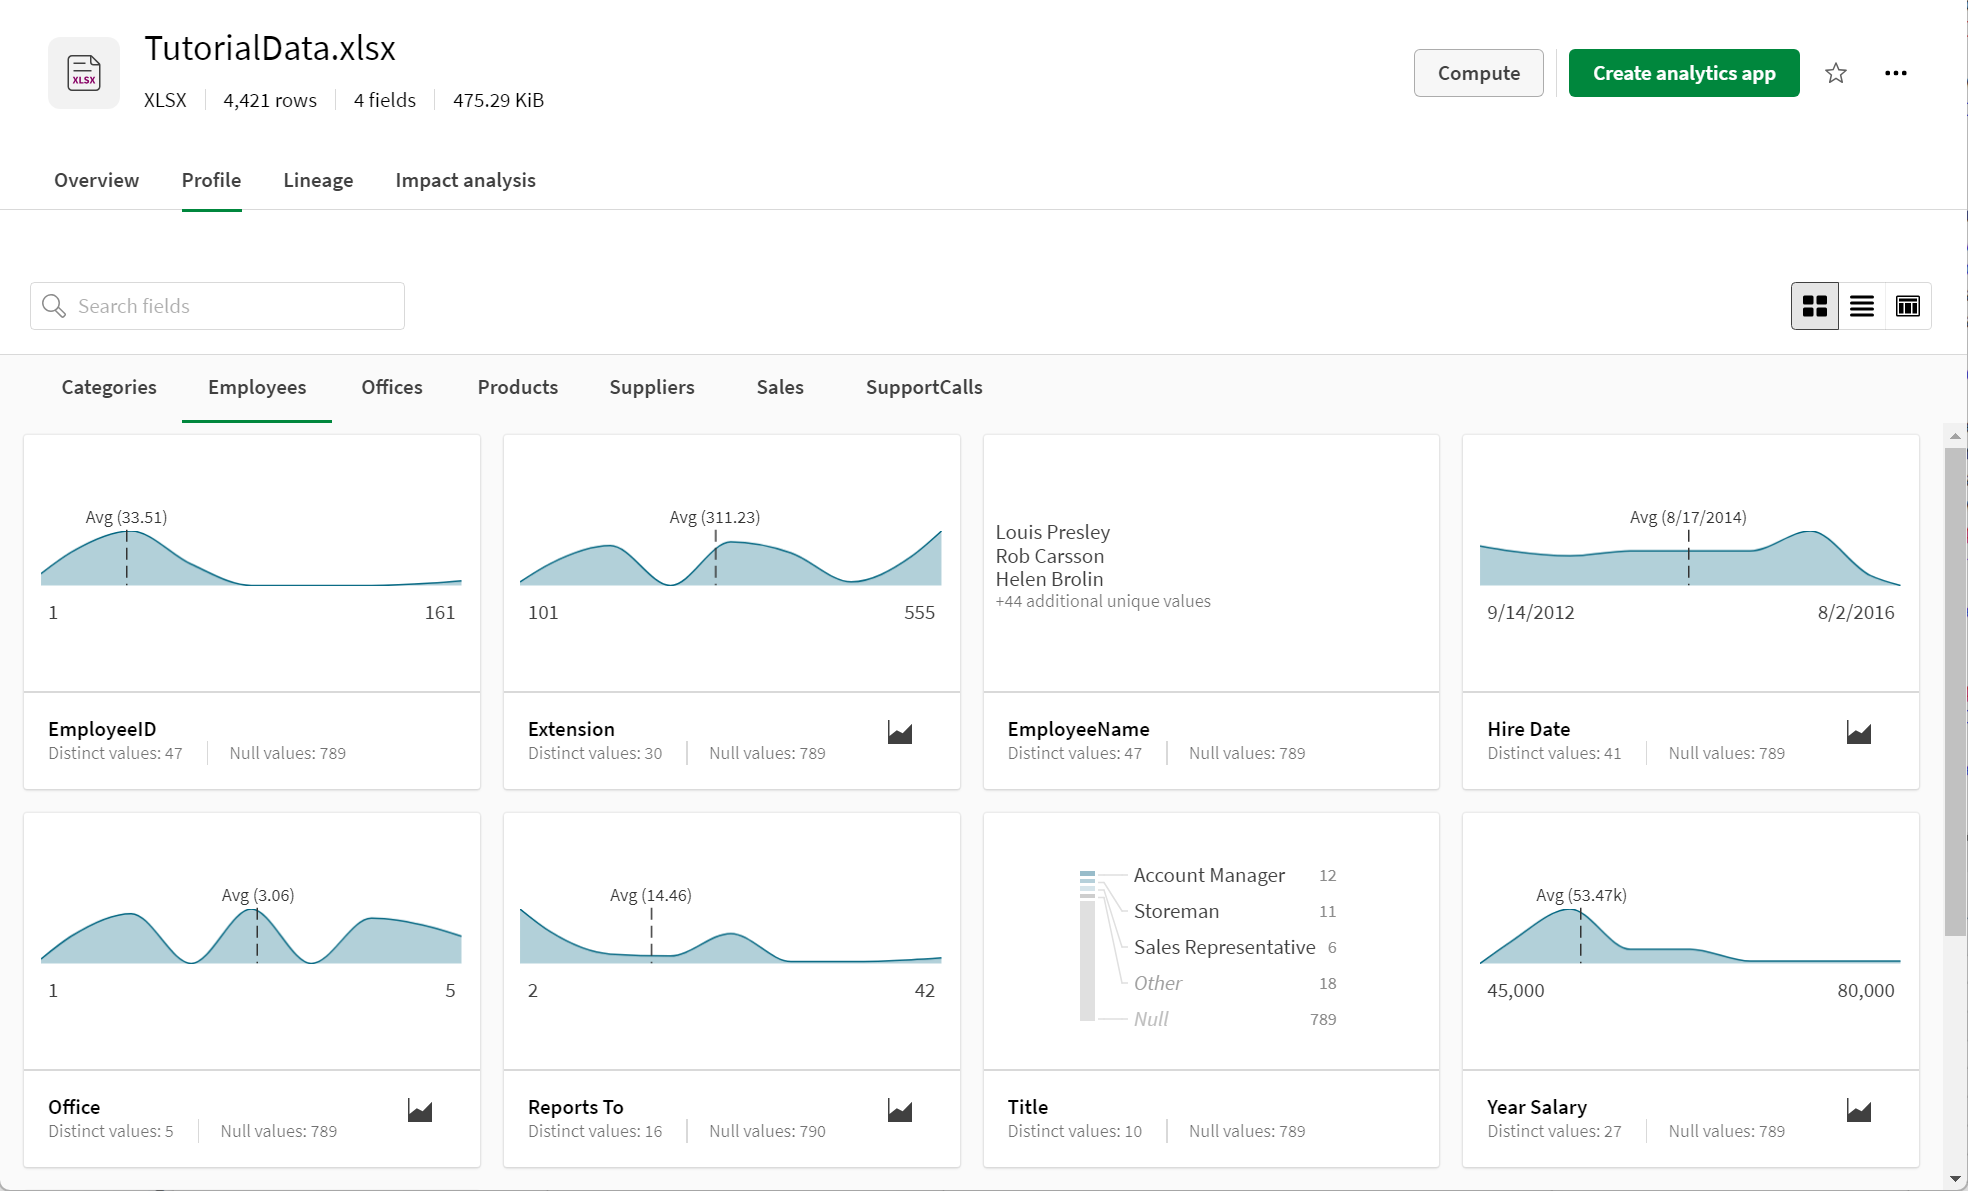1968x1191 pixels.
Task: Open the Impact analysis tab
Action: click(465, 180)
